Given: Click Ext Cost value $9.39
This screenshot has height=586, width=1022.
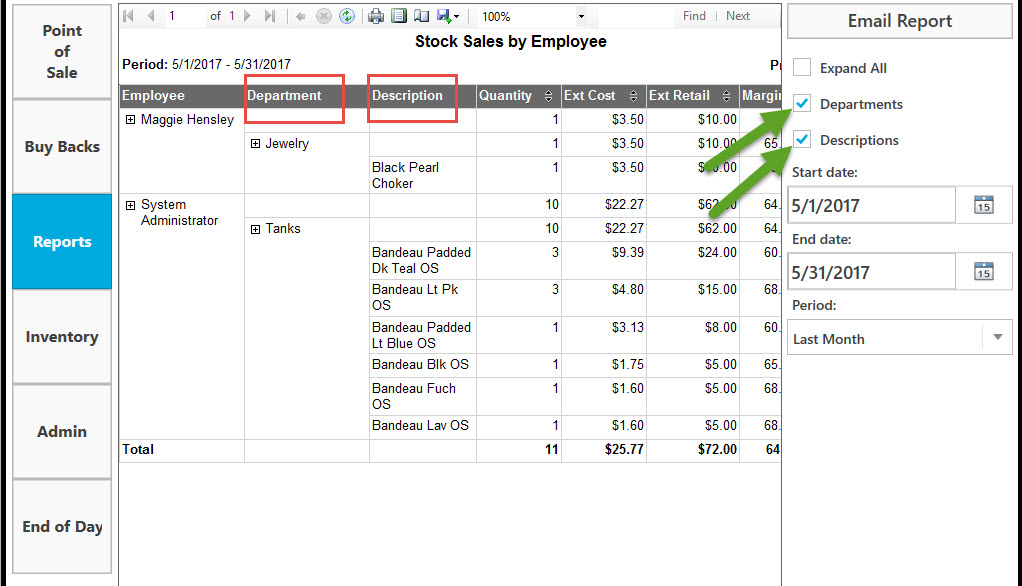Looking at the screenshot, I should click(628, 252).
